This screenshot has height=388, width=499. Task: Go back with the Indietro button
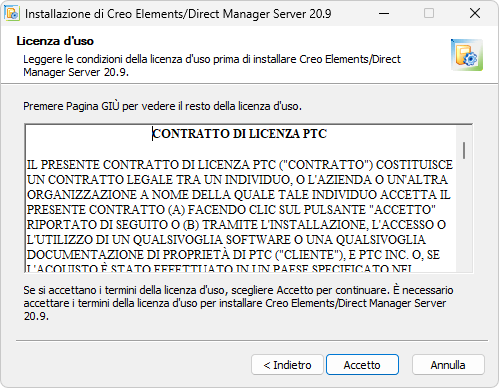click(x=287, y=365)
